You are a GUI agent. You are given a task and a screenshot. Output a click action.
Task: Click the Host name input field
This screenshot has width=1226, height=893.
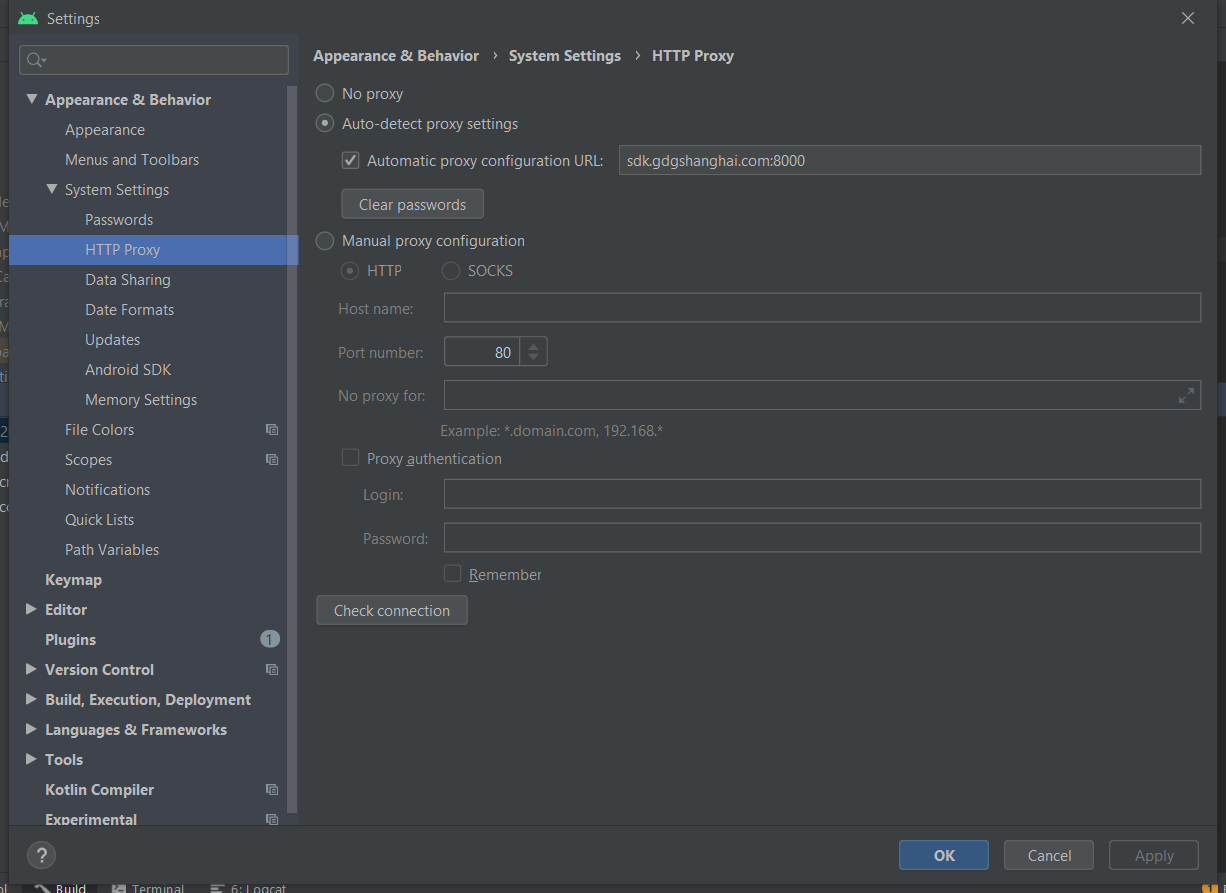822,308
